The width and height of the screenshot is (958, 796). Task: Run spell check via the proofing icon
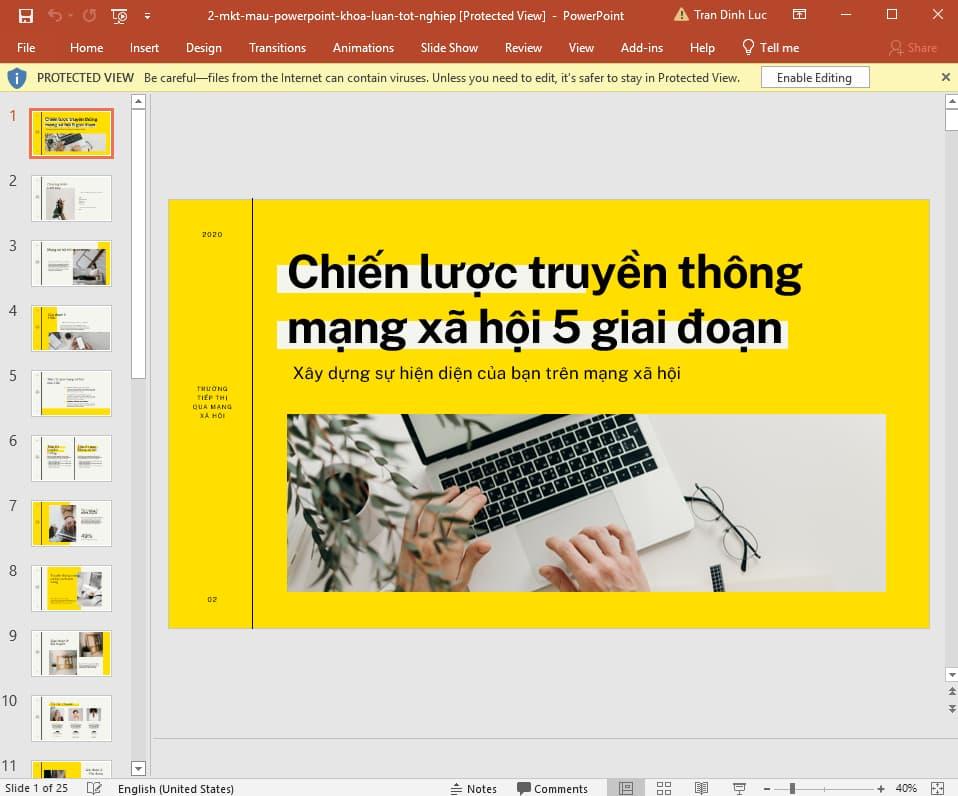(x=93, y=788)
